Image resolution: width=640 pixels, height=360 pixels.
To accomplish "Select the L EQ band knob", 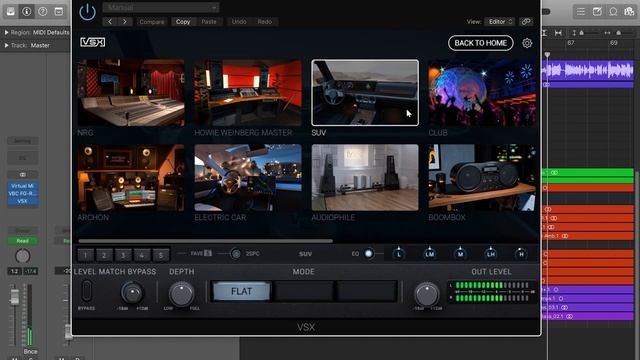I will click(398, 253).
